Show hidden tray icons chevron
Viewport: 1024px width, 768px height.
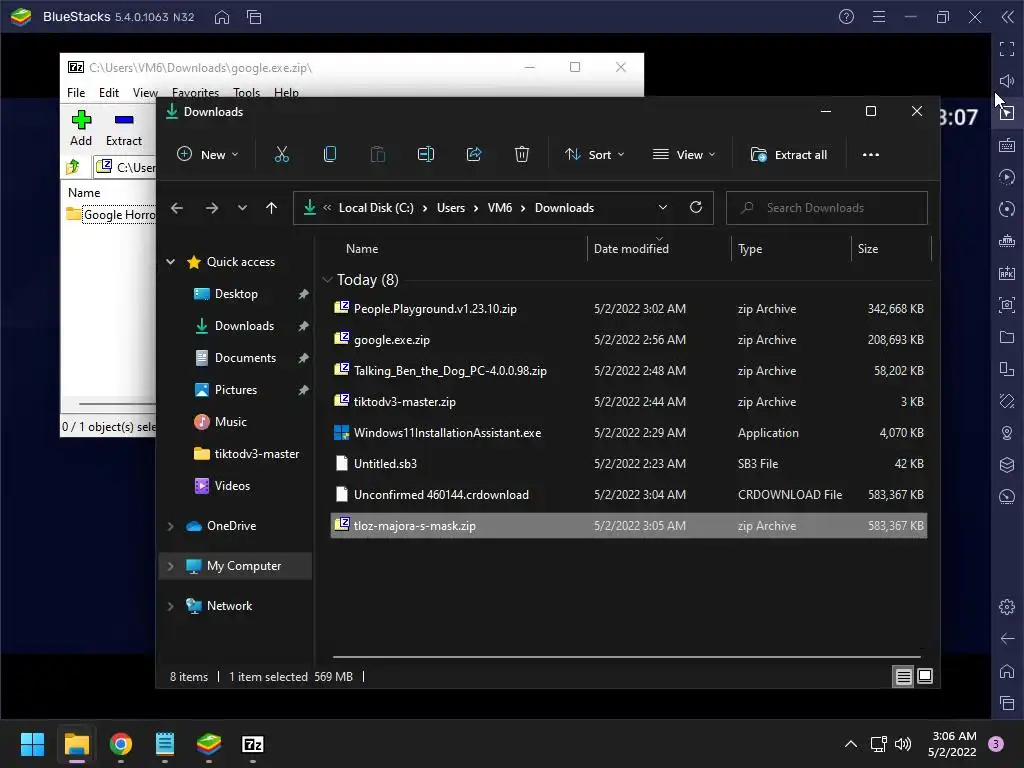(x=851, y=744)
